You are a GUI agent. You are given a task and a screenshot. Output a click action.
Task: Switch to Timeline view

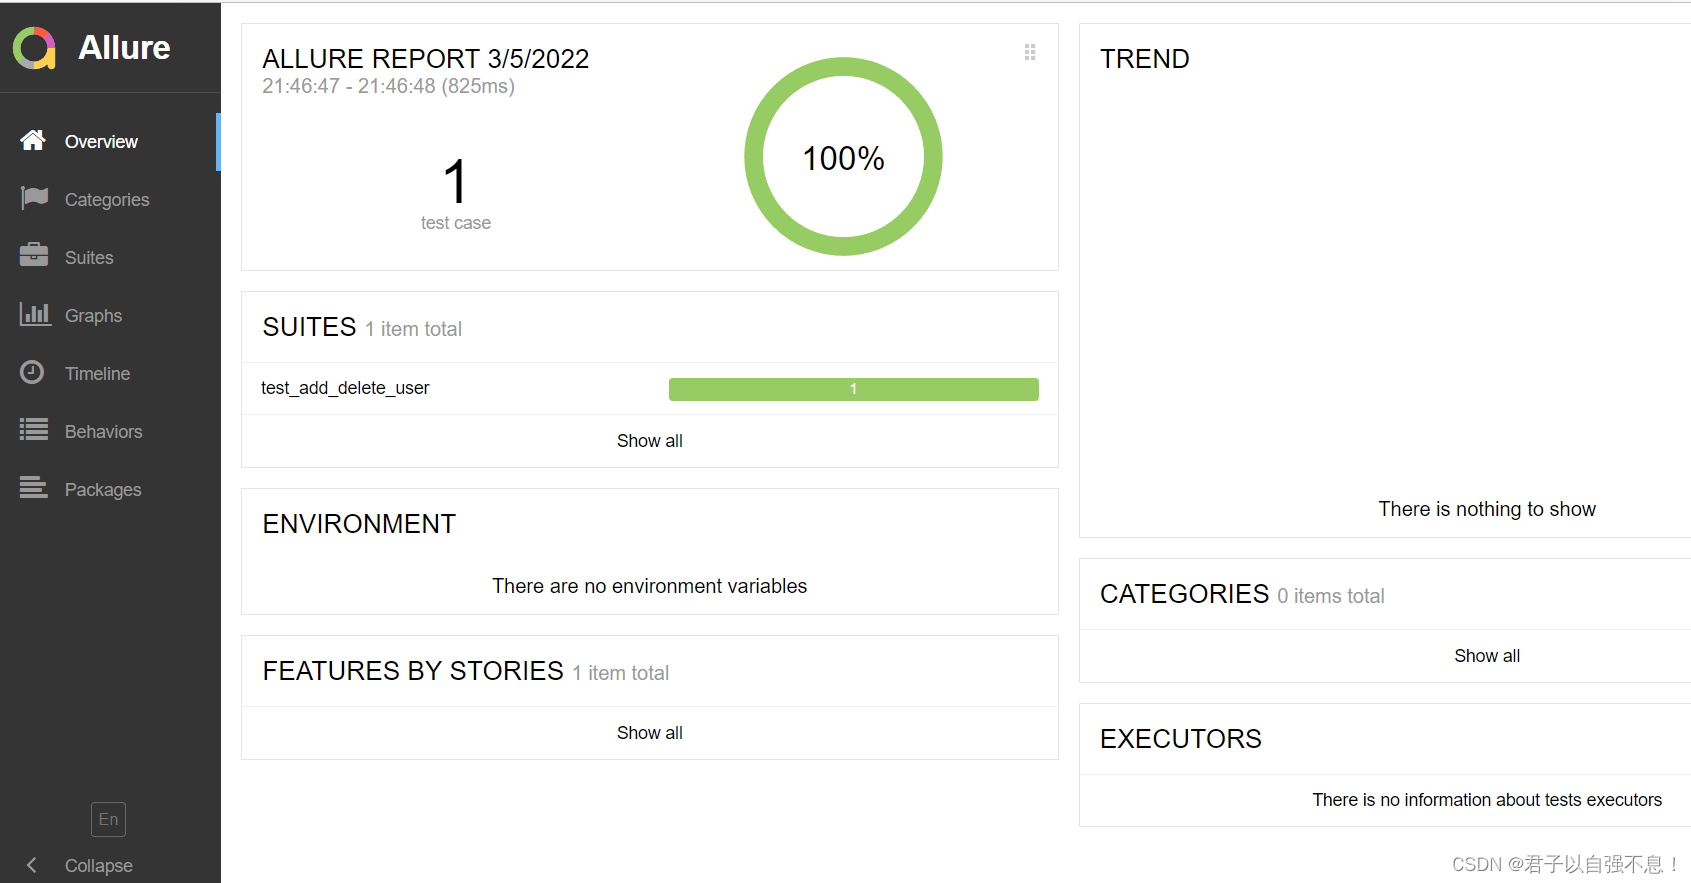click(x=97, y=374)
